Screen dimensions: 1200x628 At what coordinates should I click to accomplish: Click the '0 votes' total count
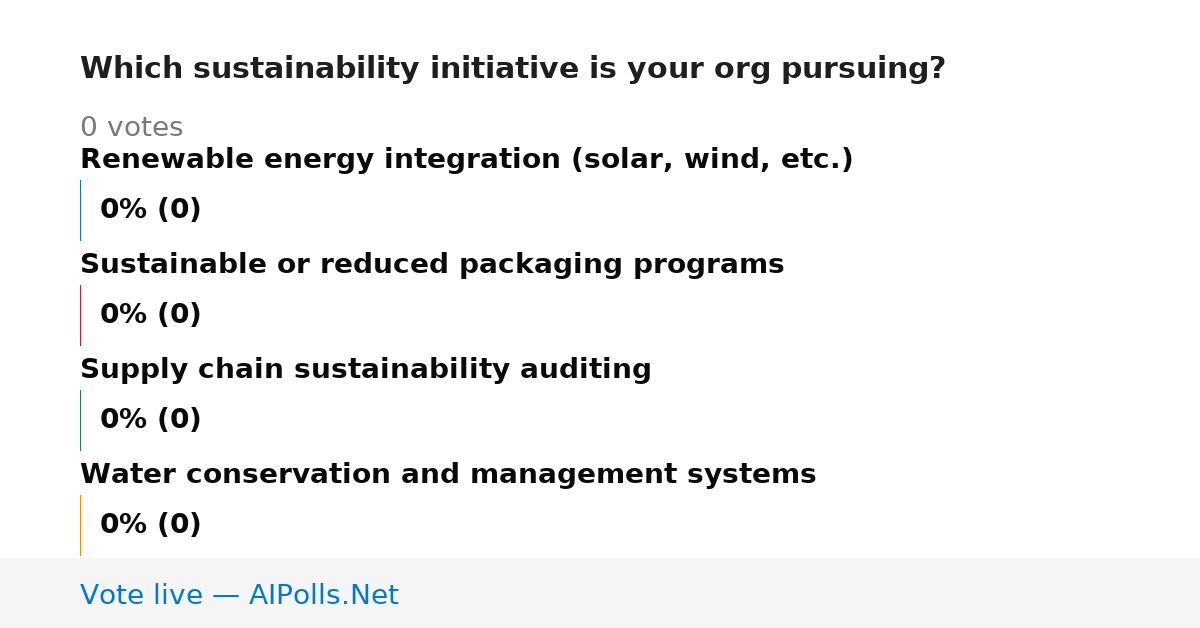click(x=131, y=128)
